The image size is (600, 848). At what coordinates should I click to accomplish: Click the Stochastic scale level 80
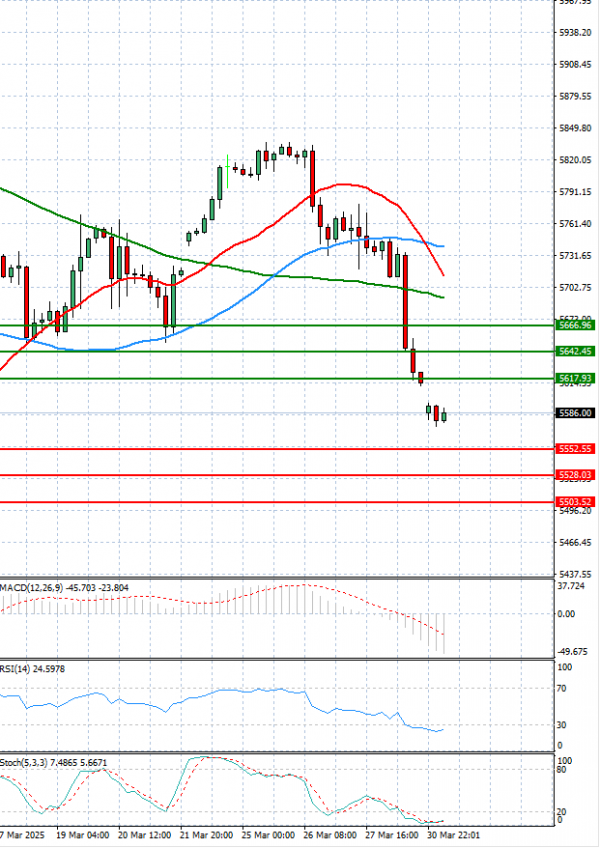[563, 770]
